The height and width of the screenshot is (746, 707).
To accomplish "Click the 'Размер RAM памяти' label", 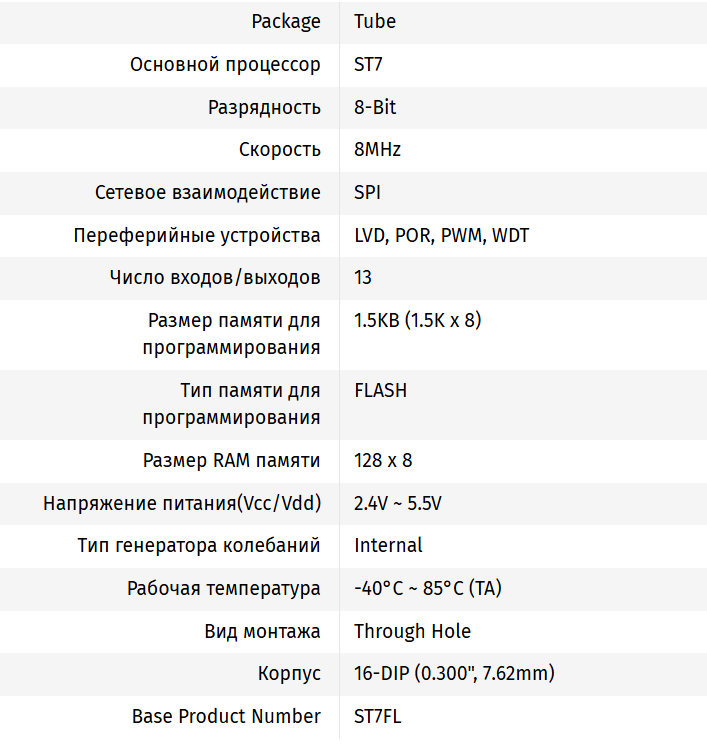I will coord(232,461).
